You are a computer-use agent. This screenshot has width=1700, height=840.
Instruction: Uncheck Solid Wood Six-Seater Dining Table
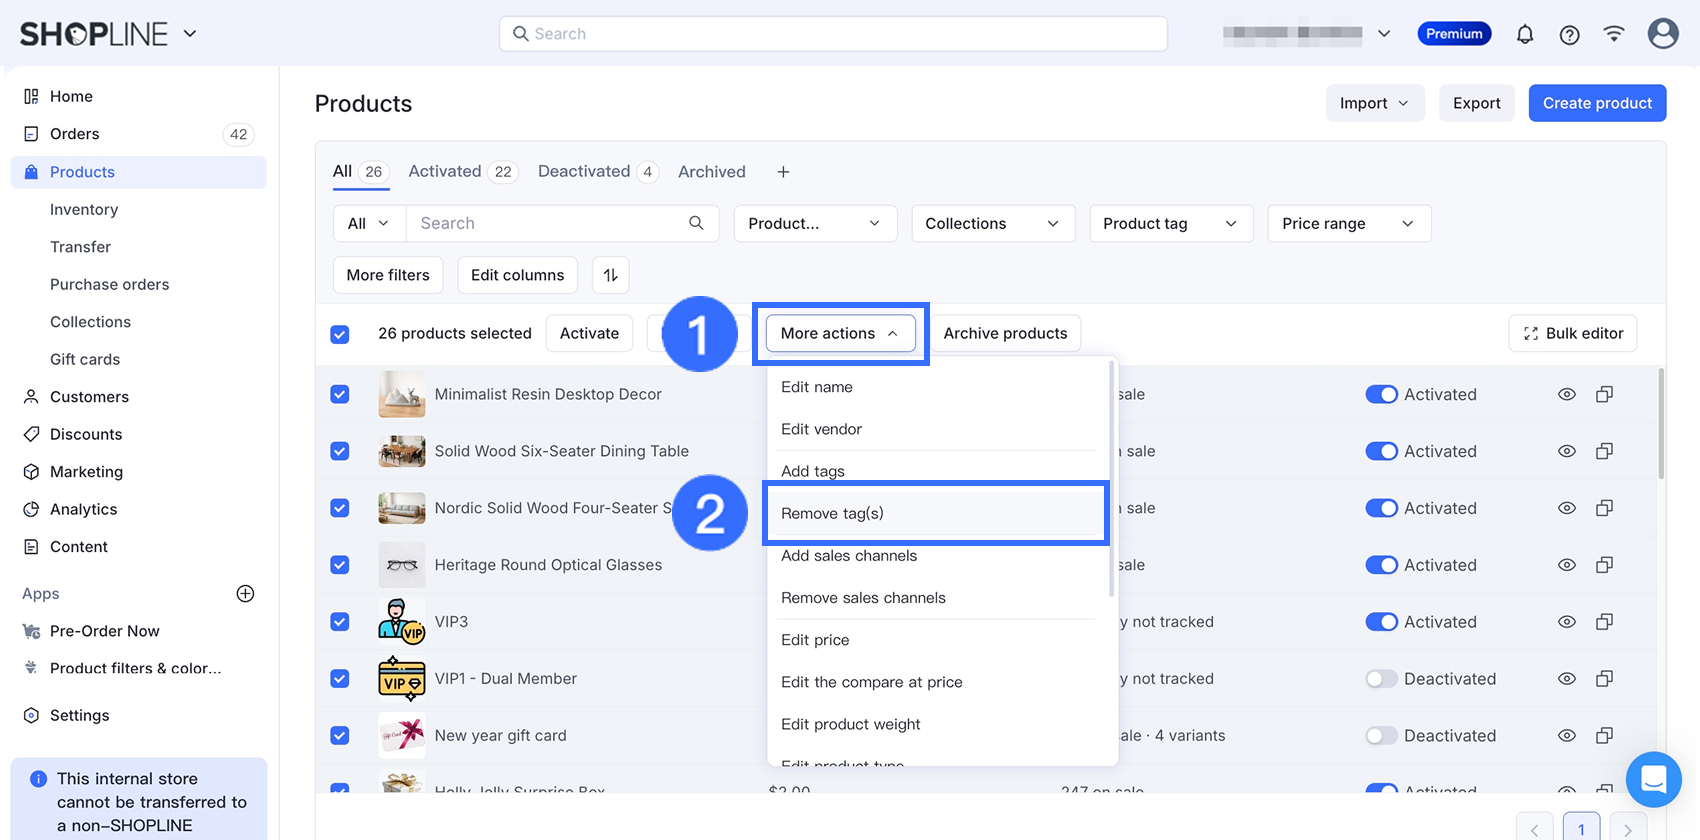(340, 451)
